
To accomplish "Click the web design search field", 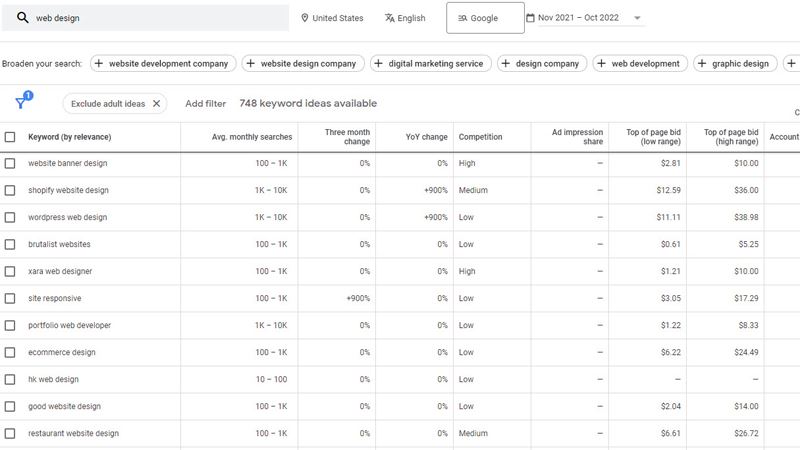I will tap(145, 18).
